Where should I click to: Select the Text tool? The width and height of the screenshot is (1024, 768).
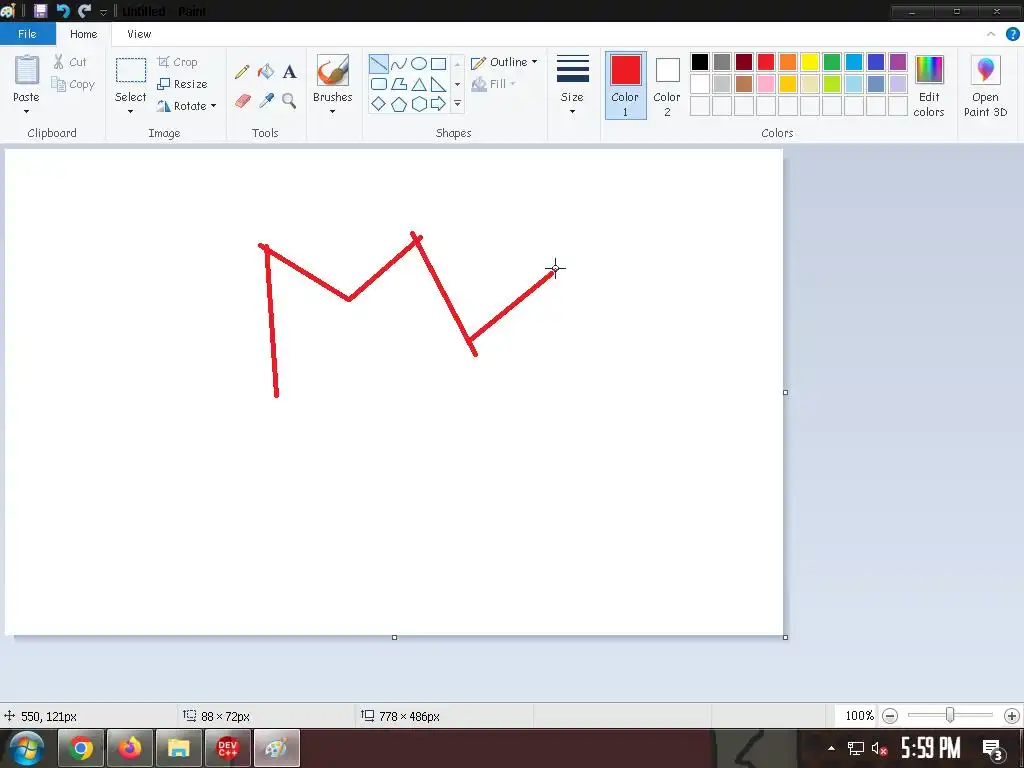click(x=289, y=71)
